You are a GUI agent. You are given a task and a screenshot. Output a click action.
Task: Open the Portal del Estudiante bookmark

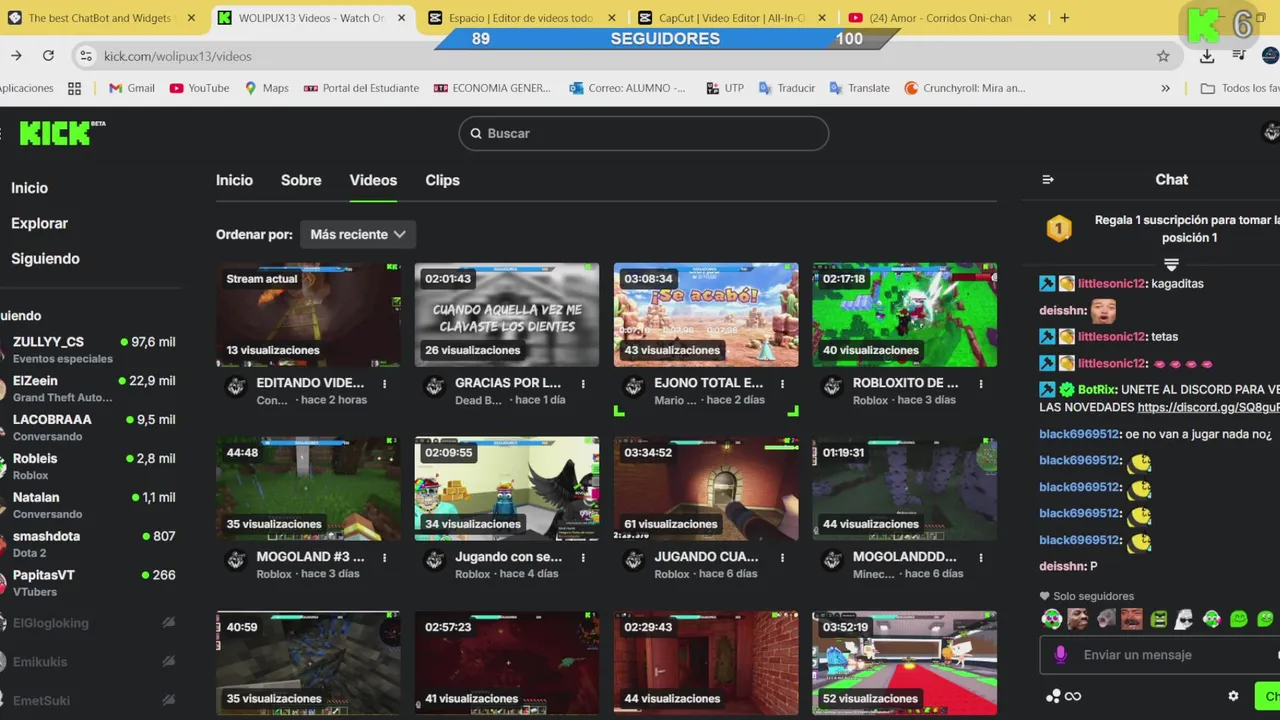point(361,88)
